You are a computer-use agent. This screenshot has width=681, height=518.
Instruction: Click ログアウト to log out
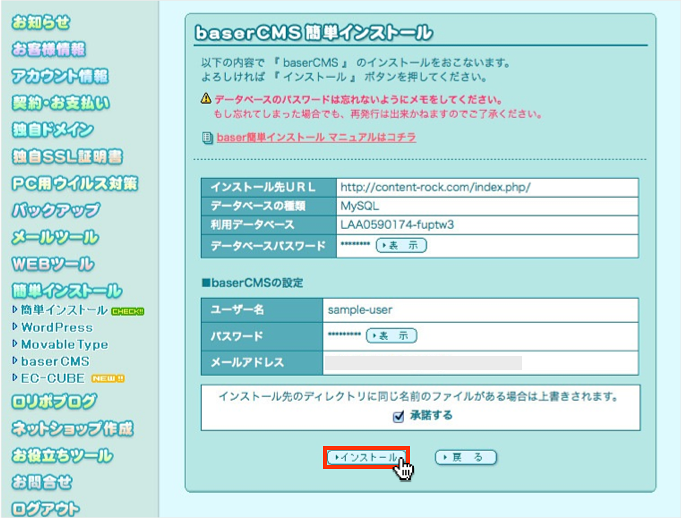tap(46, 509)
